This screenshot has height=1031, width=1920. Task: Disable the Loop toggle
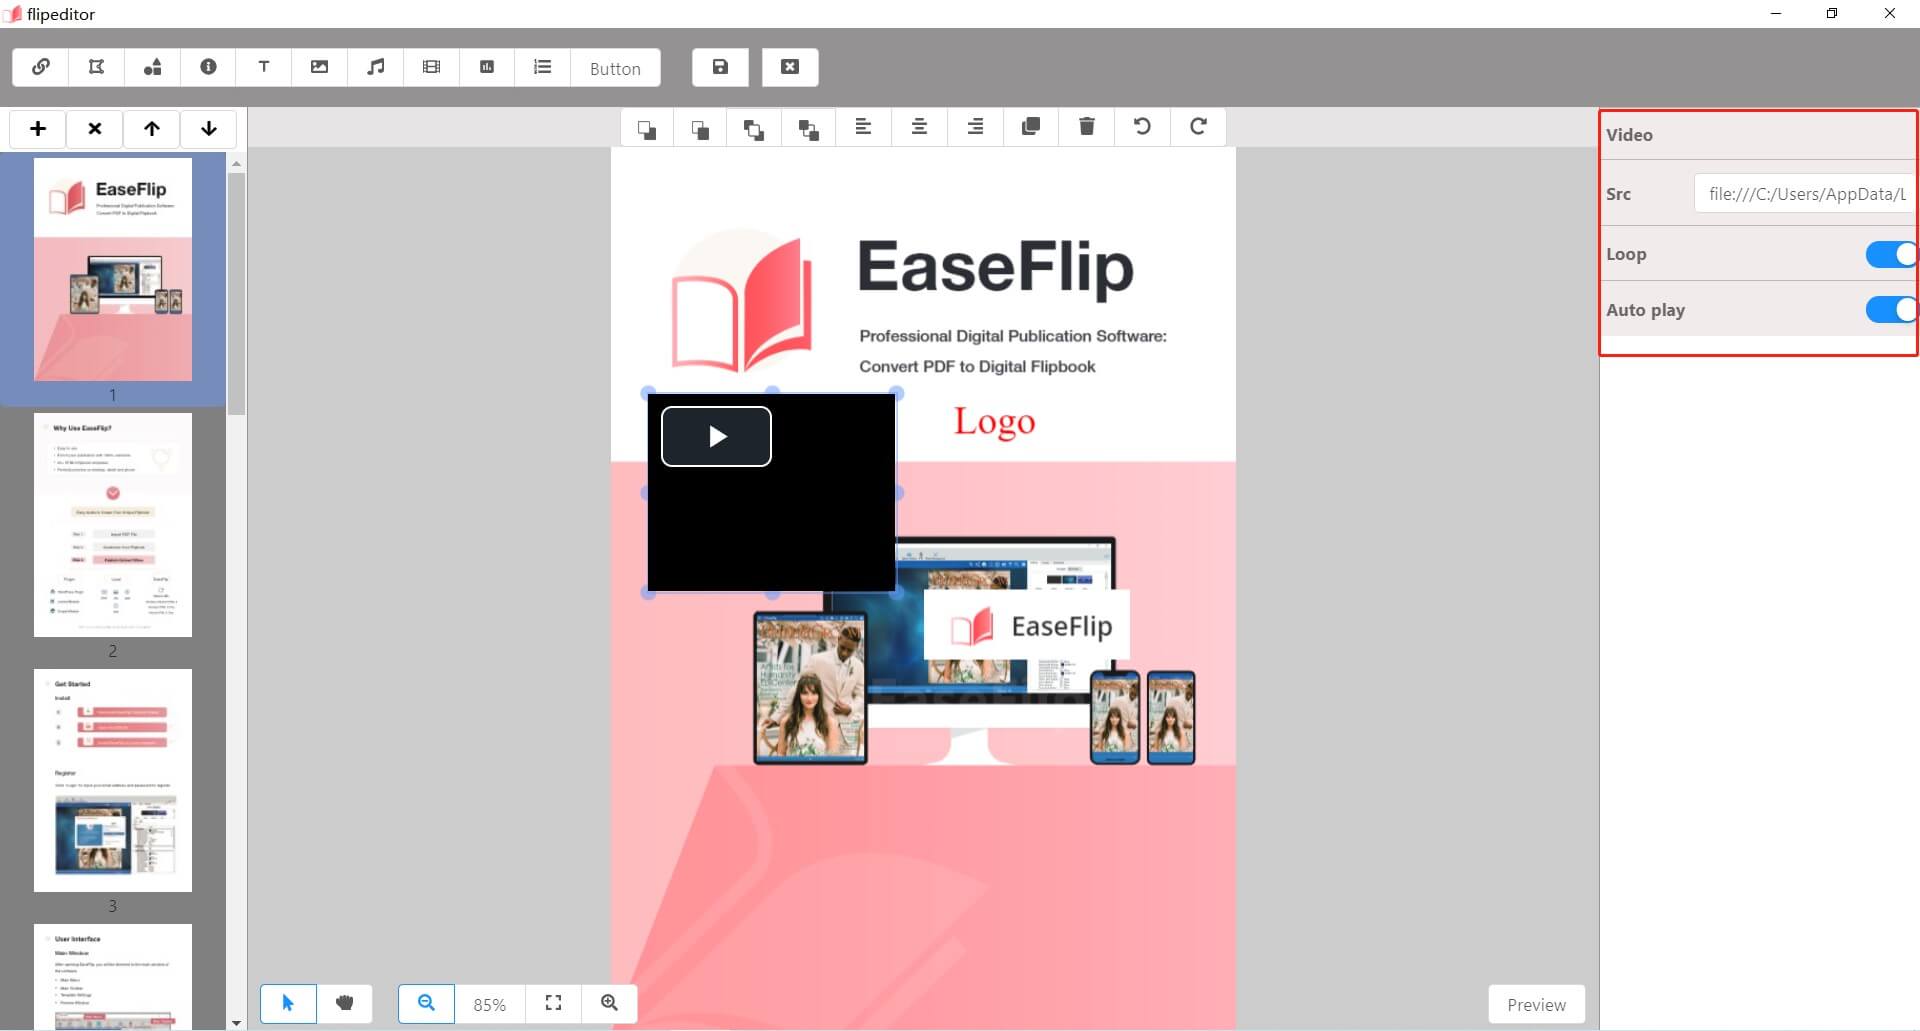(1890, 255)
